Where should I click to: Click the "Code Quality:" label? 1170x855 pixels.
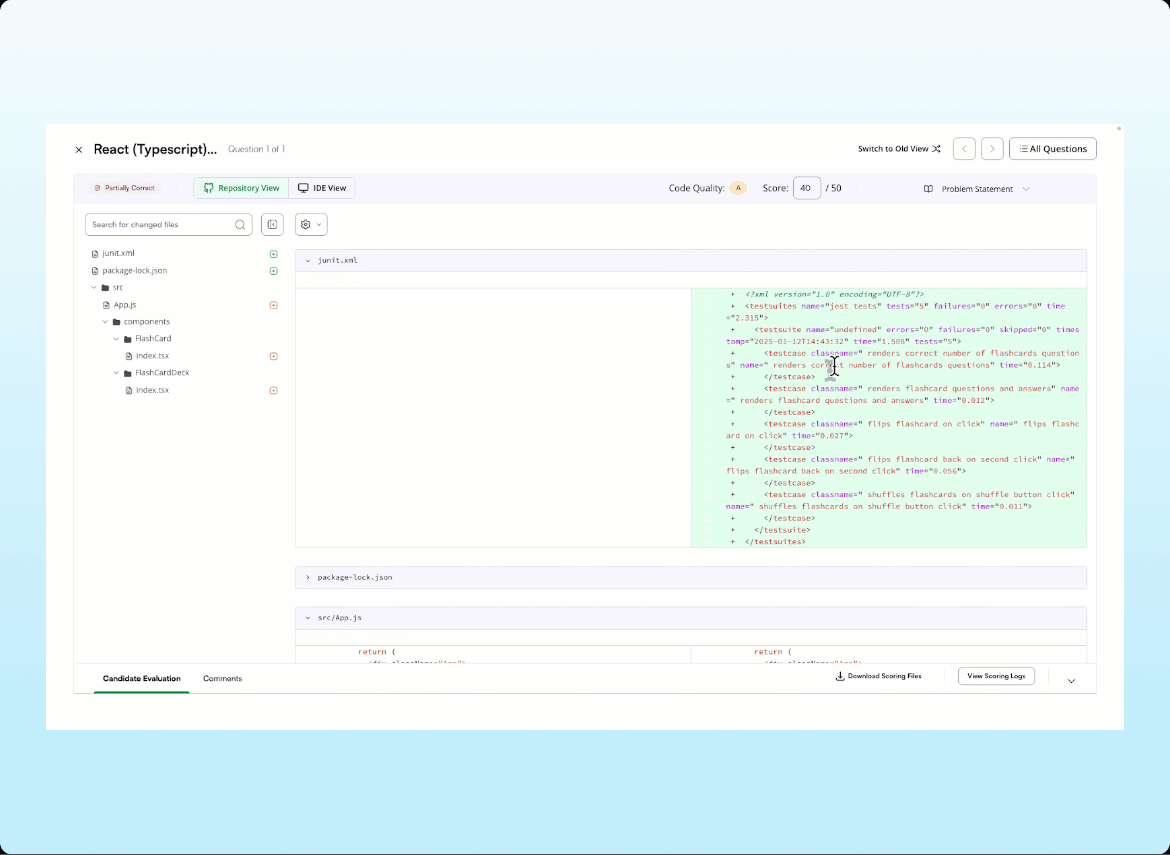696,188
